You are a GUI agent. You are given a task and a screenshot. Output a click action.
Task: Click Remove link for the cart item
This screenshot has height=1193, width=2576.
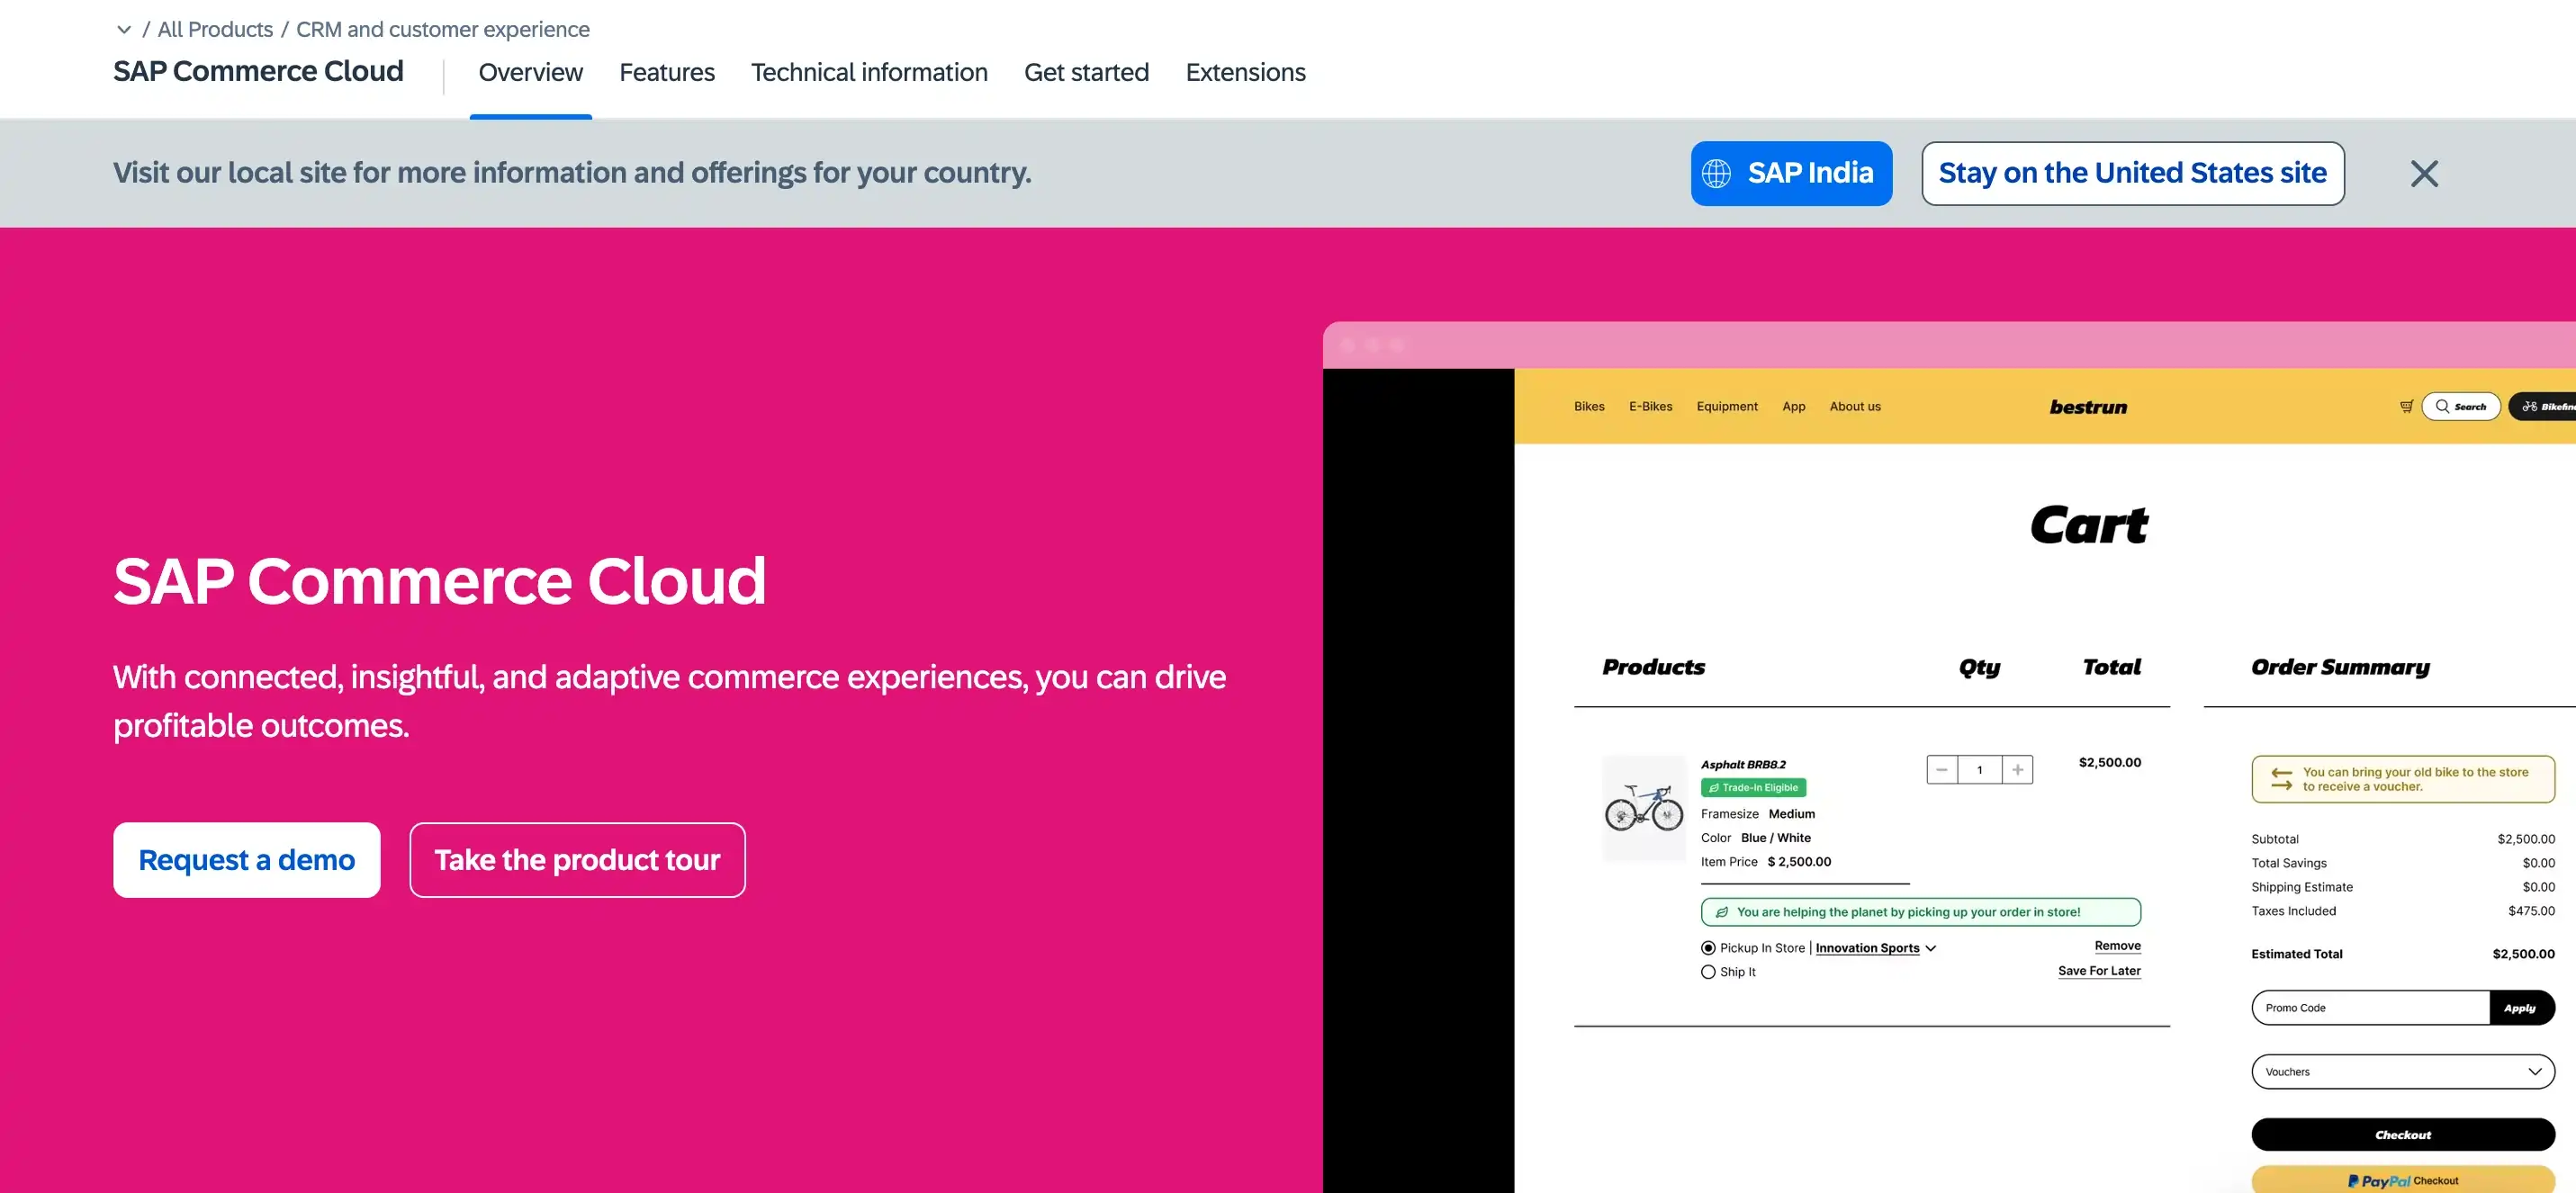[x=2117, y=945]
